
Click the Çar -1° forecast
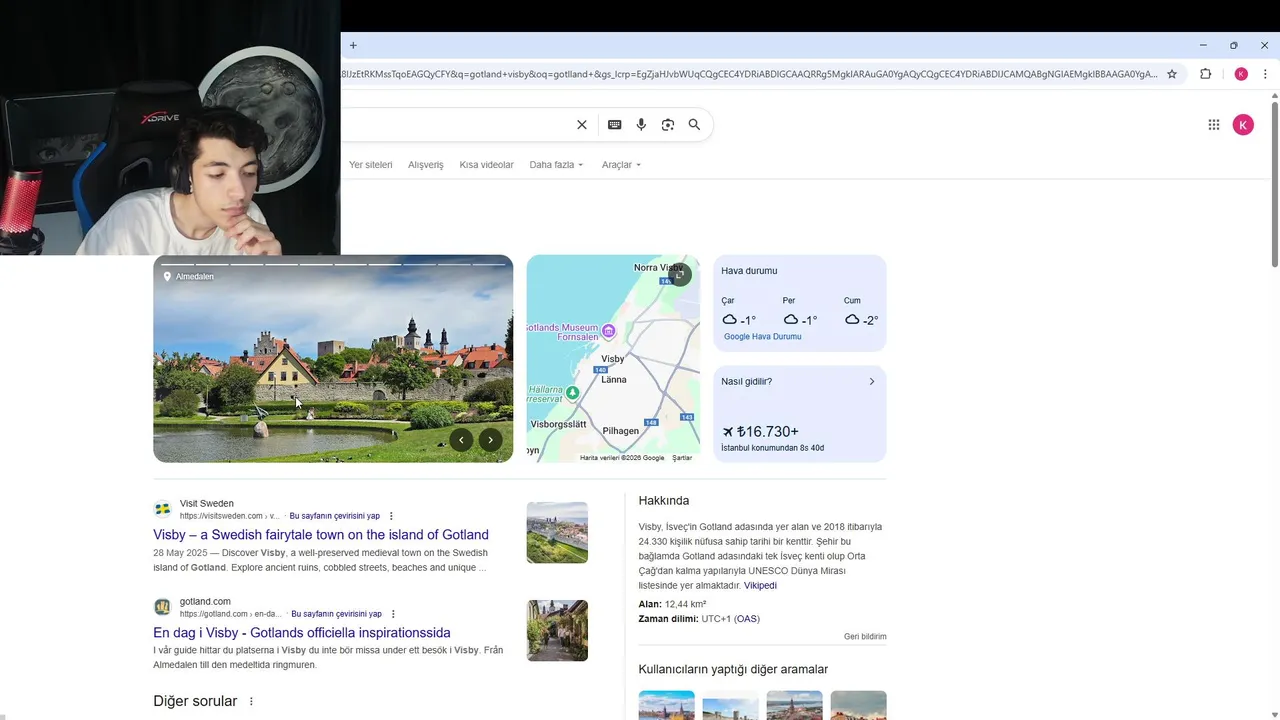739,313
